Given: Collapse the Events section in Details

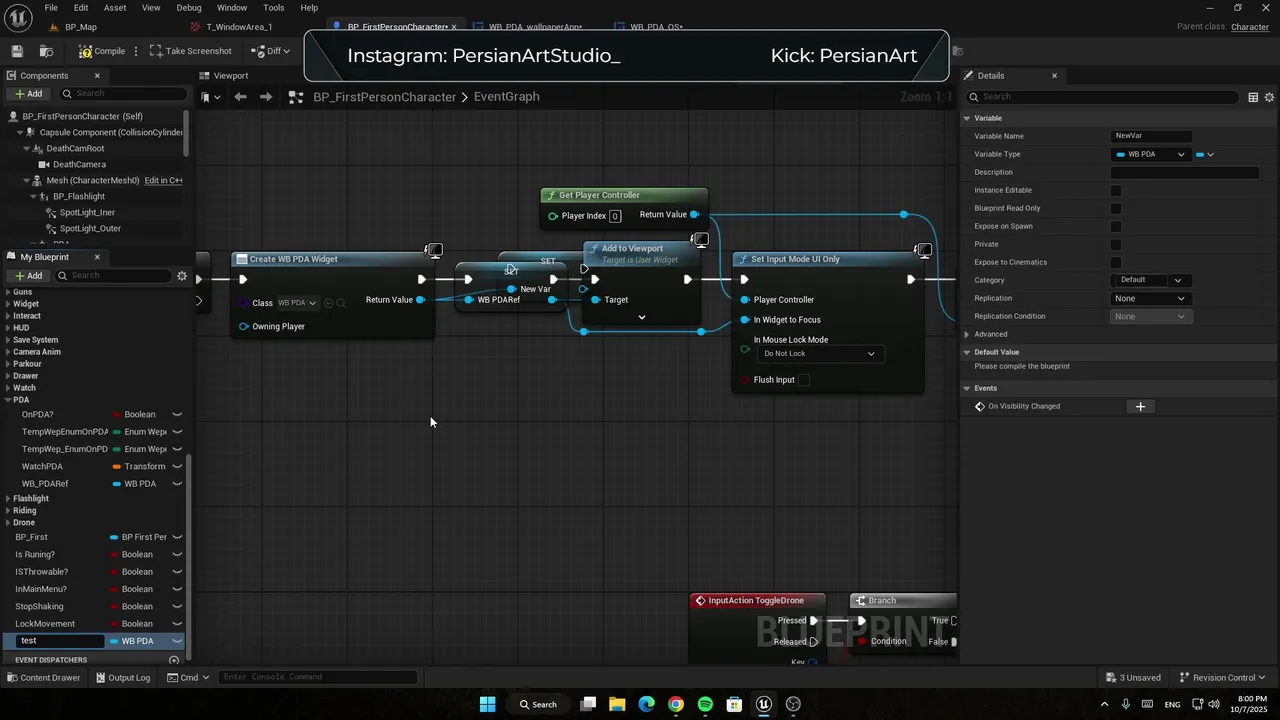Looking at the screenshot, I should pos(967,388).
